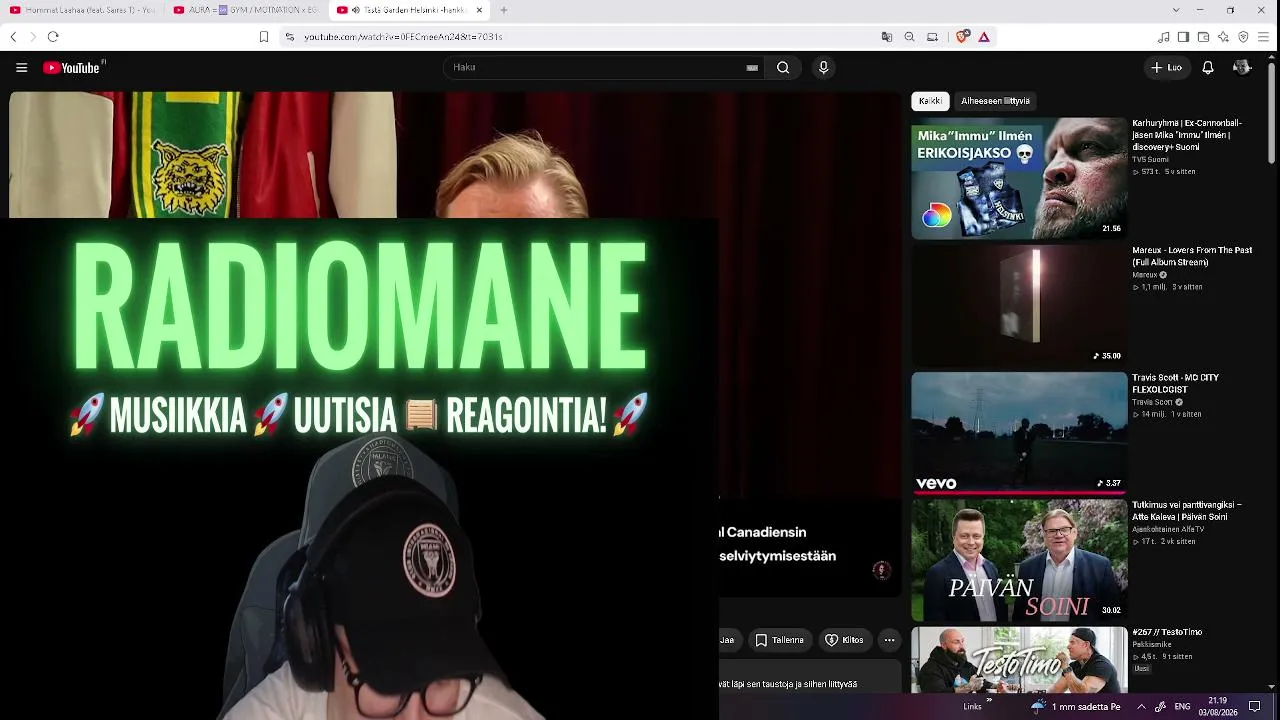Click the channel avatar in the video corner
Image resolution: width=1280 pixels, height=720 pixels.
pos(881,570)
